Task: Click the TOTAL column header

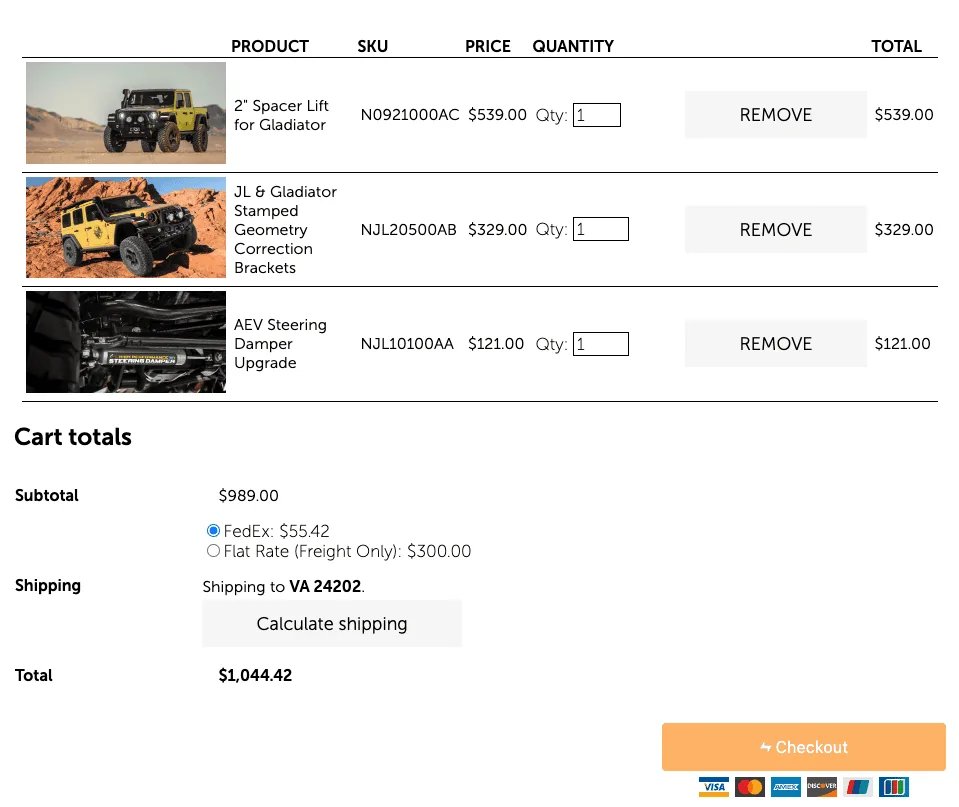Action: (x=896, y=46)
